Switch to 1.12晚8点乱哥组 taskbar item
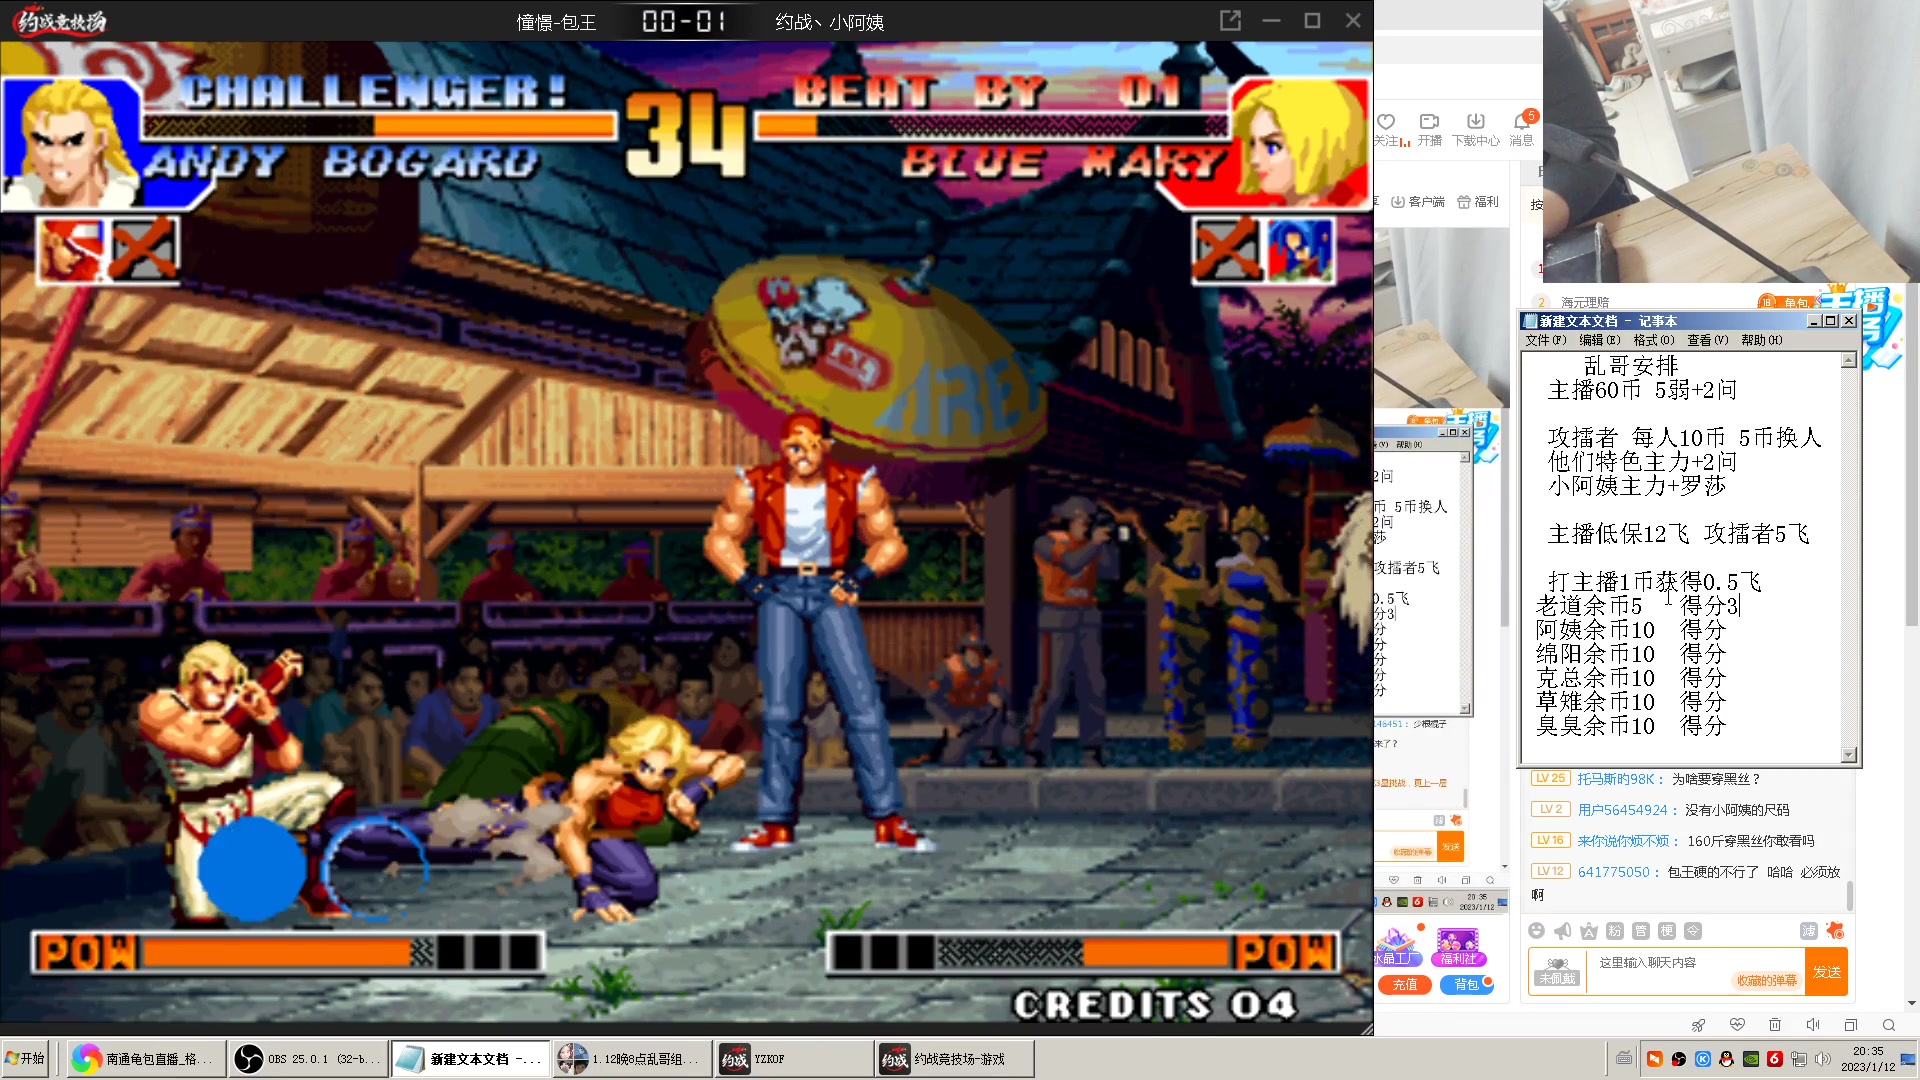This screenshot has height=1080, width=1920. [x=631, y=1058]
